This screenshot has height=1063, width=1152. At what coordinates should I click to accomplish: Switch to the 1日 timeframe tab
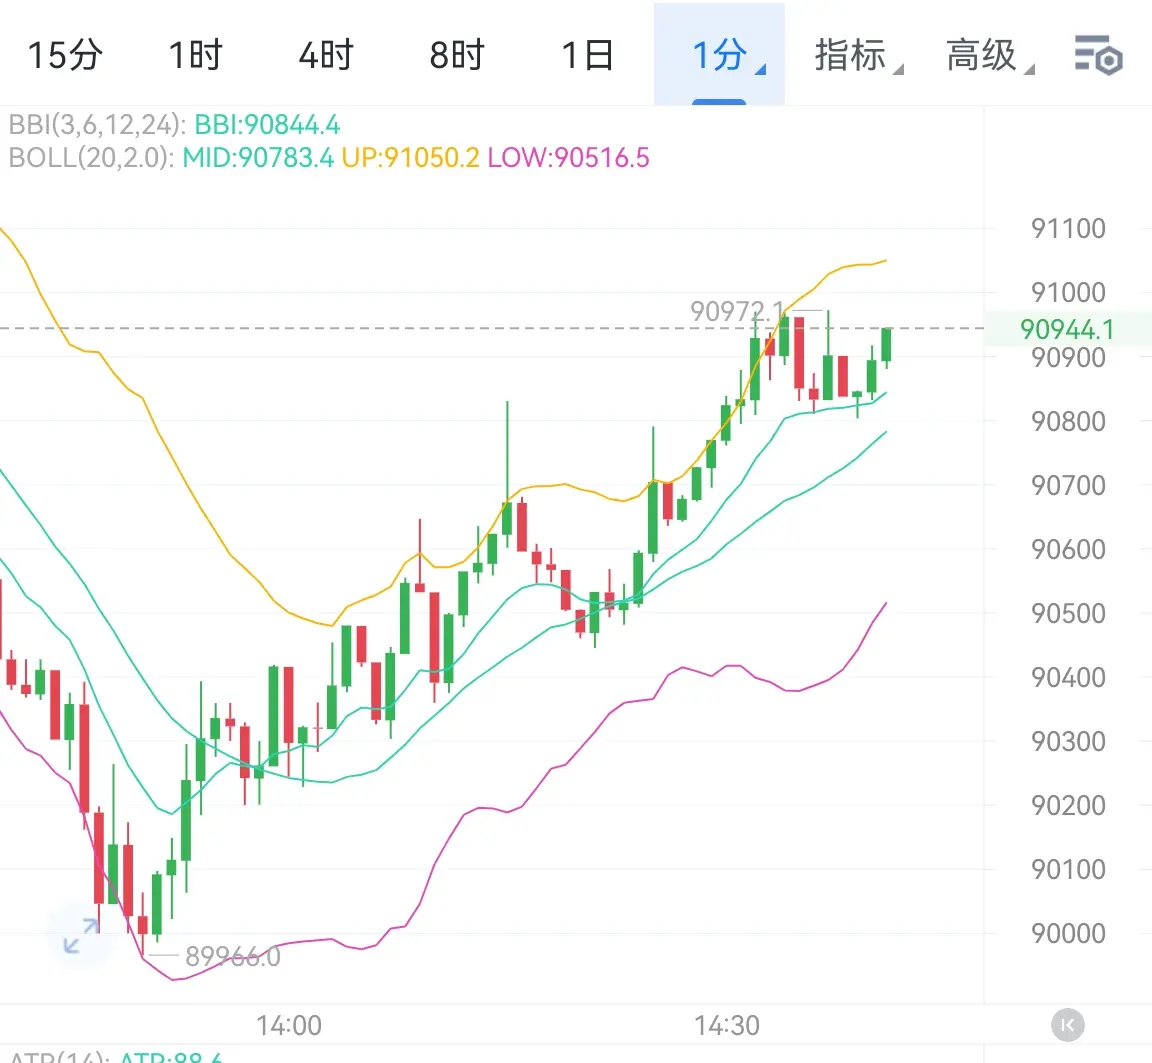pyautogui.click(x=588, y=55)
